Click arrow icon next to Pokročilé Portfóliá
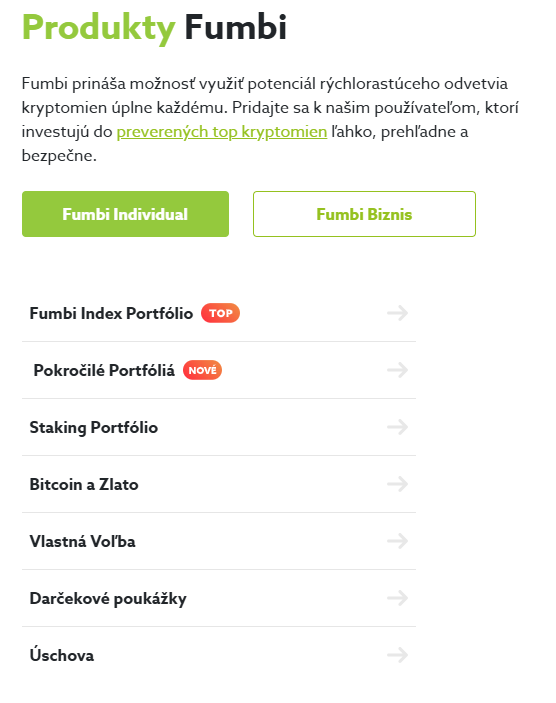This screenshot has width=556, height=703. pos(397,370)
